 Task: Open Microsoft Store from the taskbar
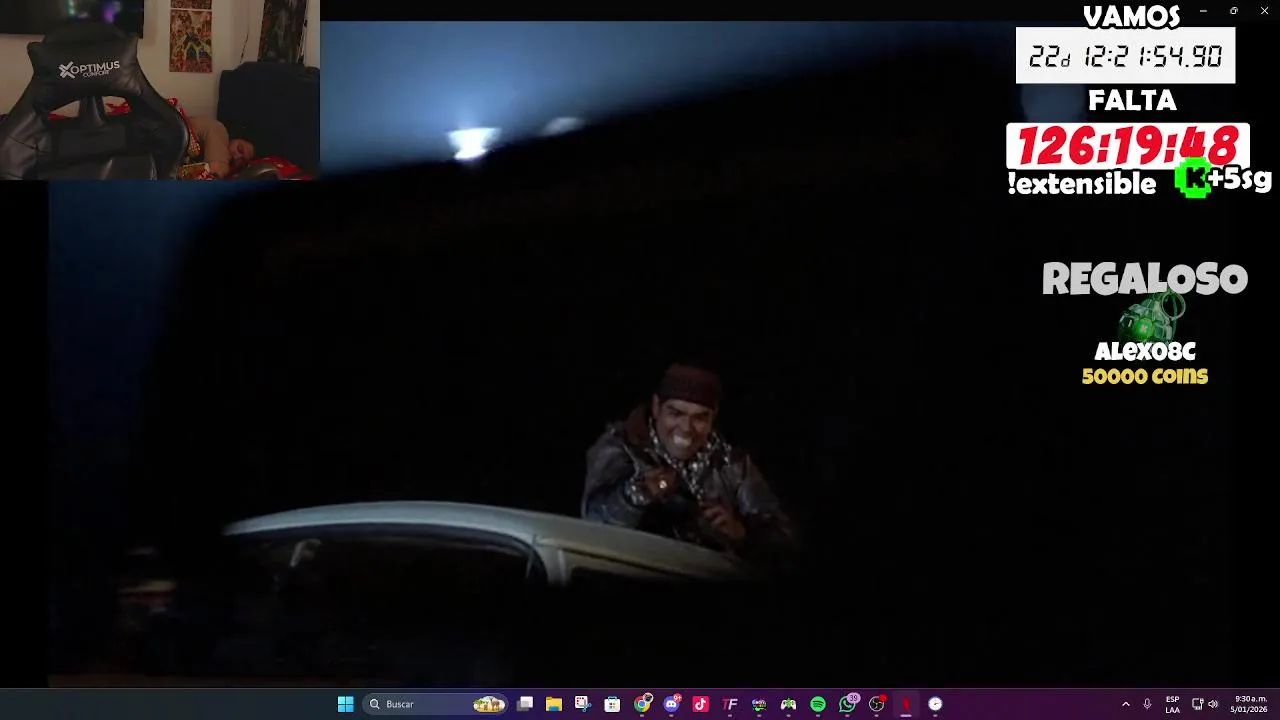click(x=612, y=704)
